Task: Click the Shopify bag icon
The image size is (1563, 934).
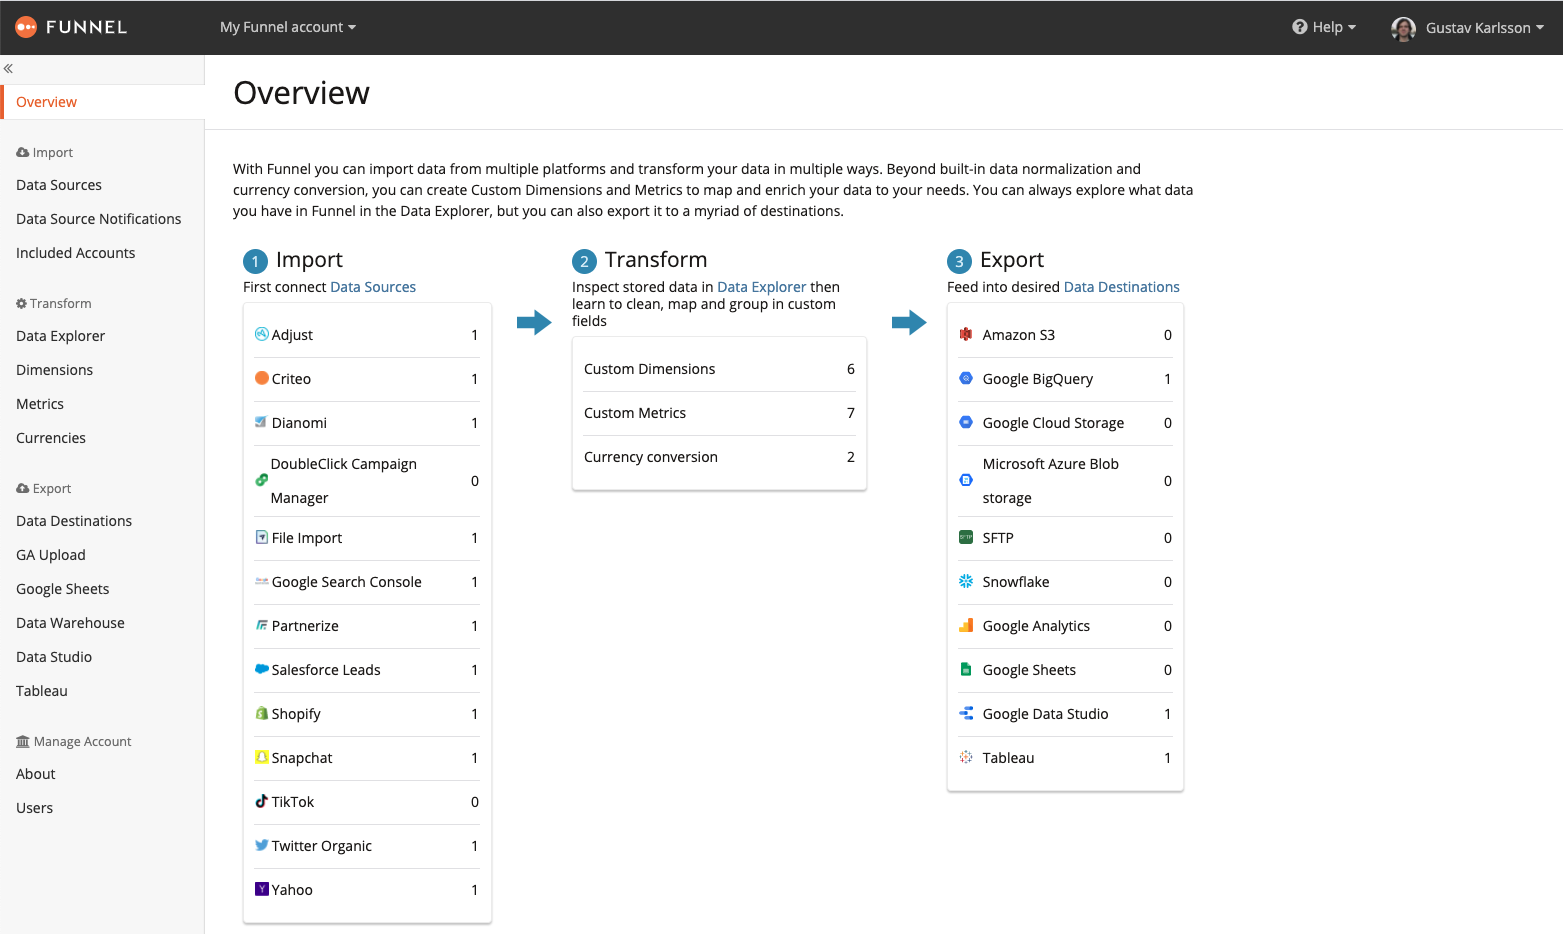Action: pos(262,713)
